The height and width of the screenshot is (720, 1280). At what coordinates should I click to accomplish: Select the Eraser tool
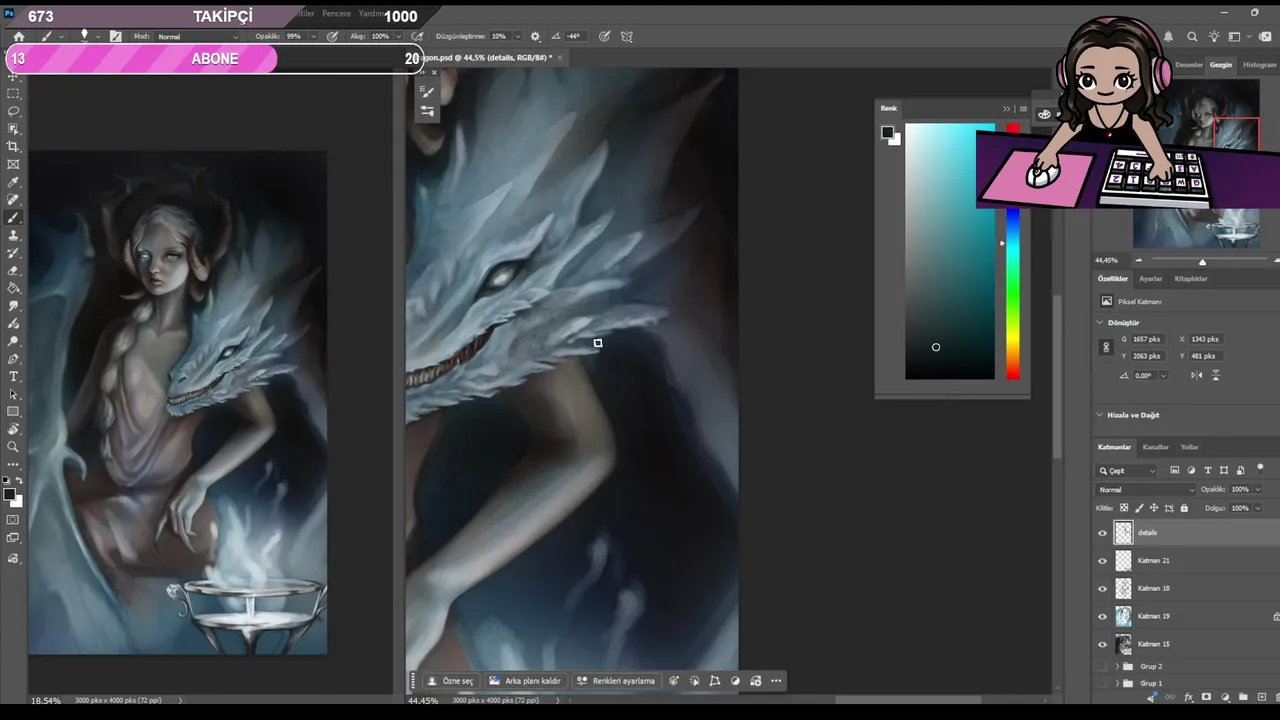14,271
